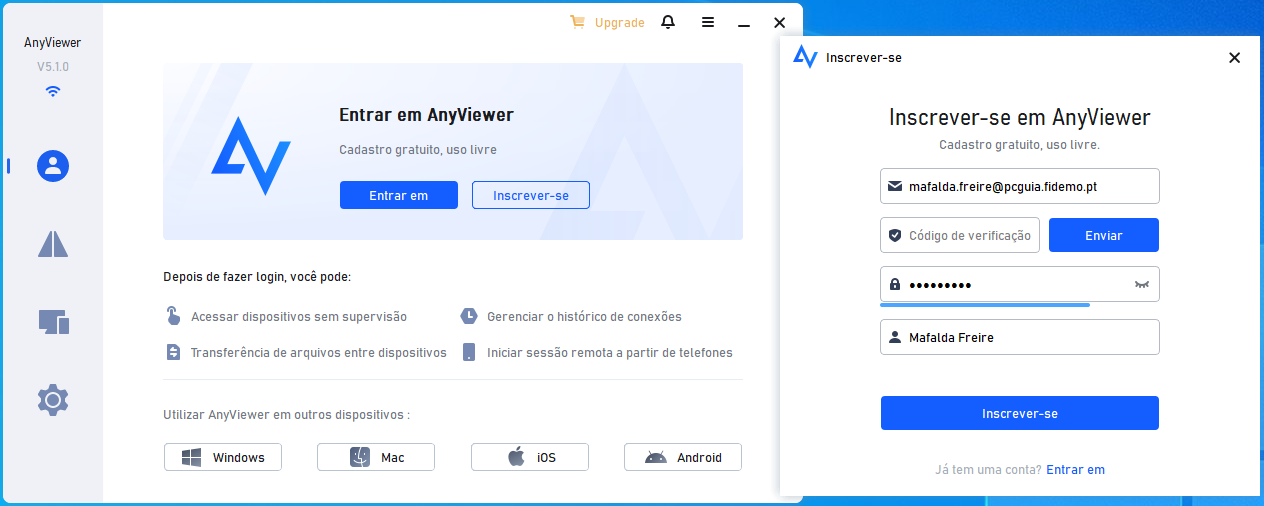Click the V5.1.0 version label
The height and width of the screenshot is (506, 1264).
pos(53,67)
